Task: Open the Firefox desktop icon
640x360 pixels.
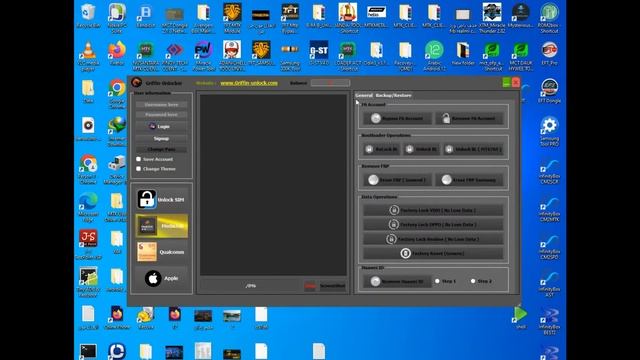Action: (x=117, y=53)
